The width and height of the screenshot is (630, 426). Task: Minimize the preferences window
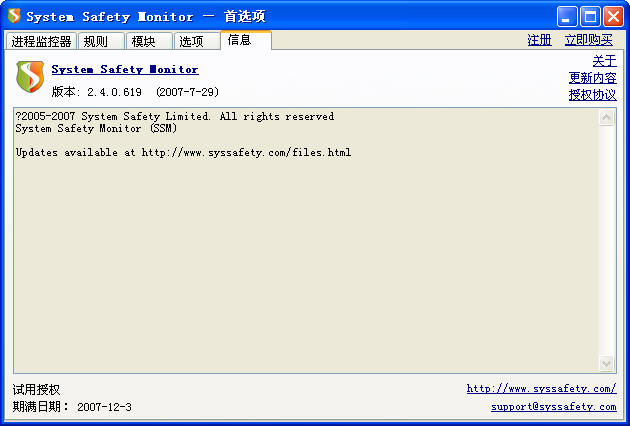click(567, 17)
